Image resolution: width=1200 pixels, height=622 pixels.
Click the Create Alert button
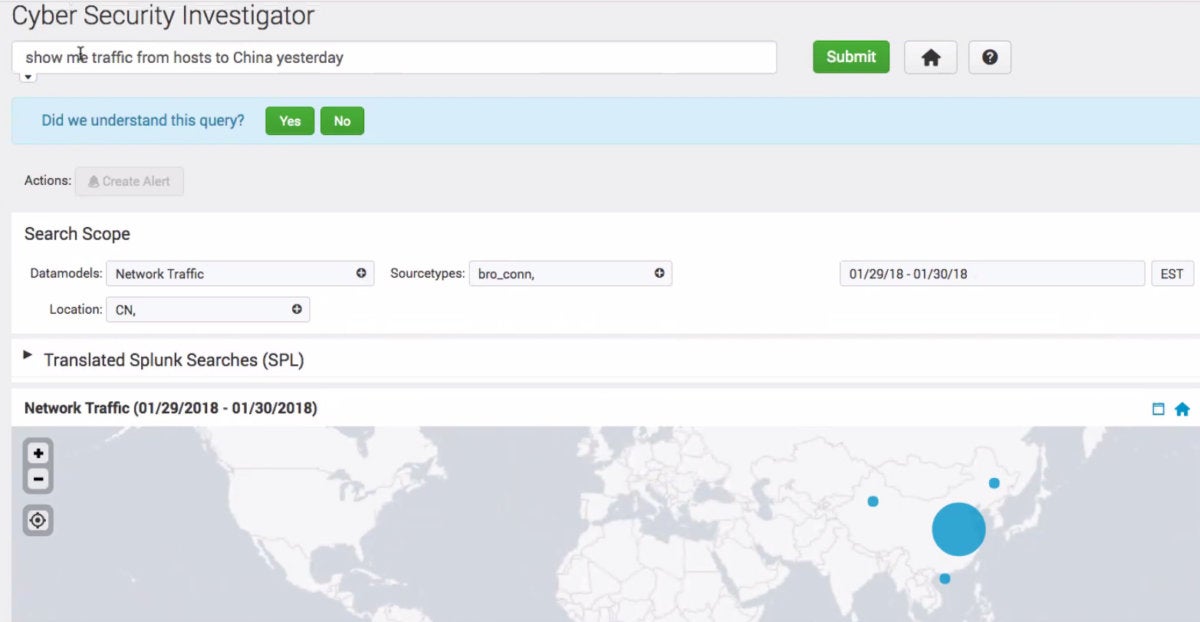tap(129, 181)
